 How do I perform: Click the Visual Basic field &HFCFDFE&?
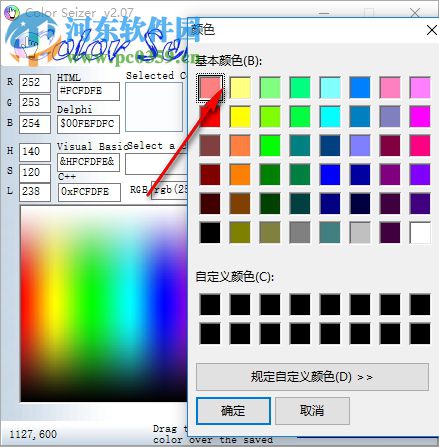[x=88, y=162]
